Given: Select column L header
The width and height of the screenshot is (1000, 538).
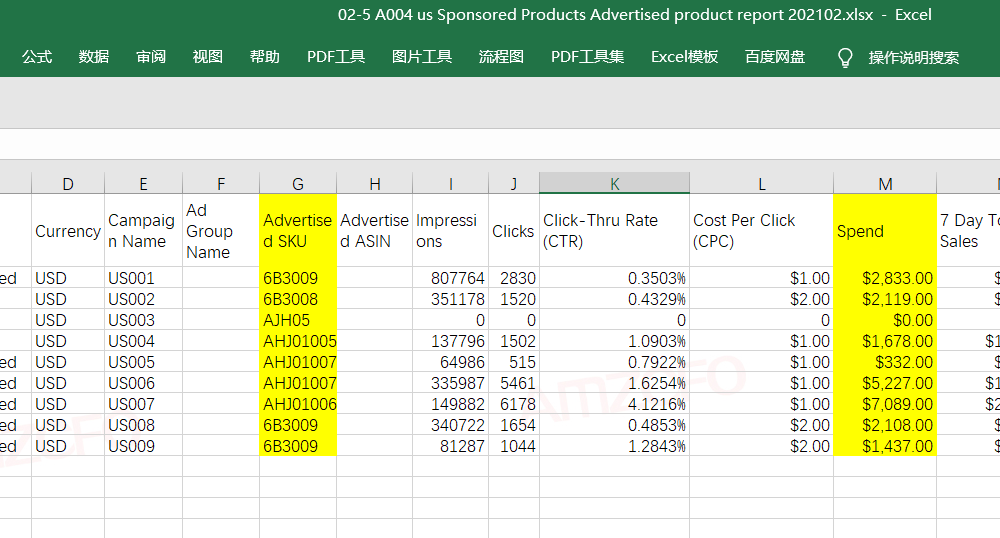Looking at the screenshot, I should tap(761, 184).
